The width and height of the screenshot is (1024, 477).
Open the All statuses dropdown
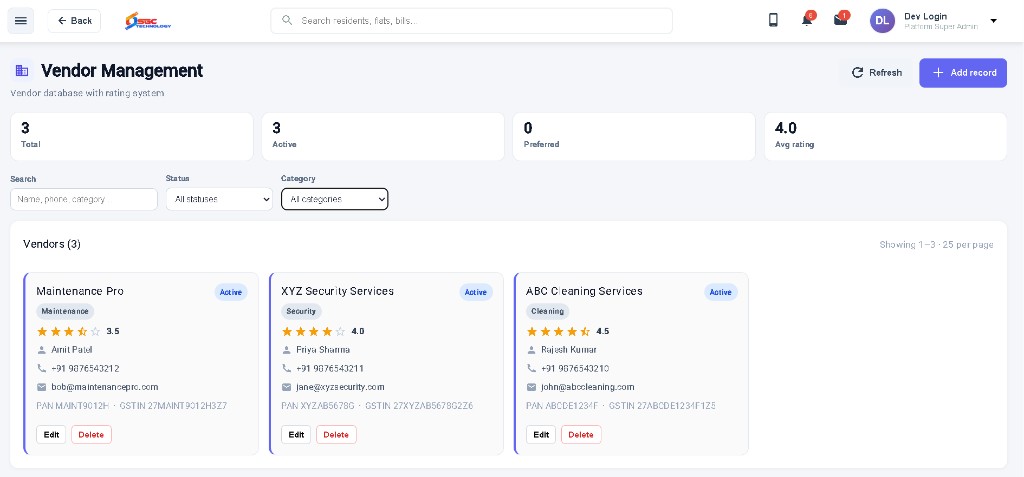tap(219, 199)
